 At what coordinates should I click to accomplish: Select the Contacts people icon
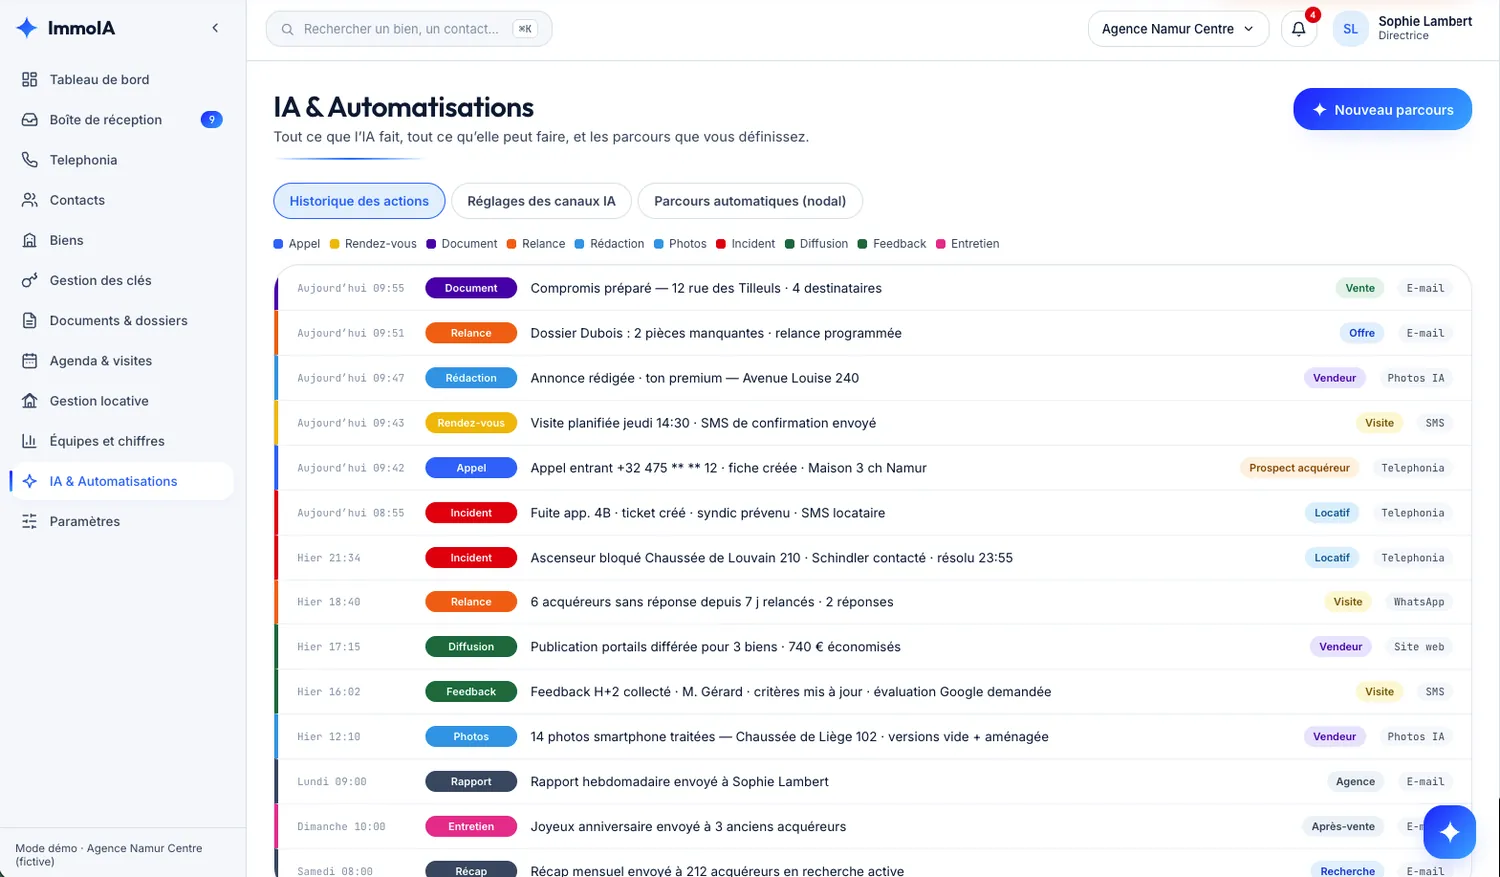click(30, 200)
